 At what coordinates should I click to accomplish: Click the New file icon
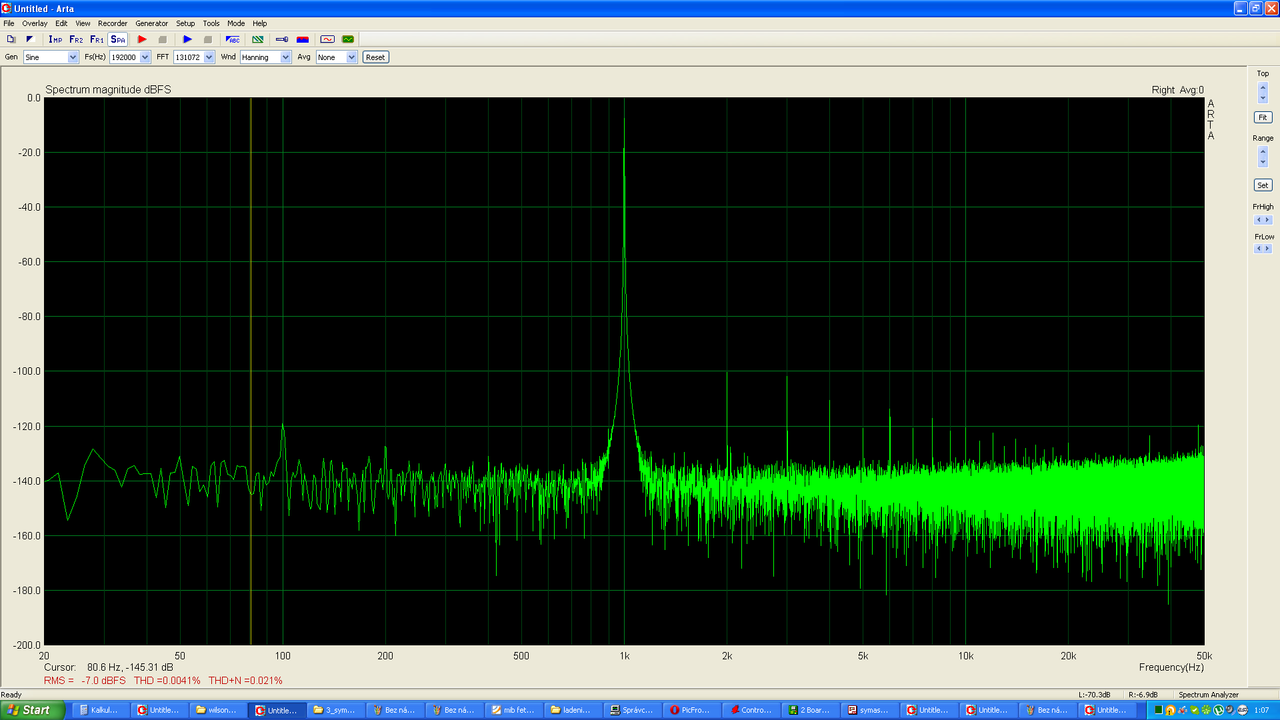click(x=11, y=39)
